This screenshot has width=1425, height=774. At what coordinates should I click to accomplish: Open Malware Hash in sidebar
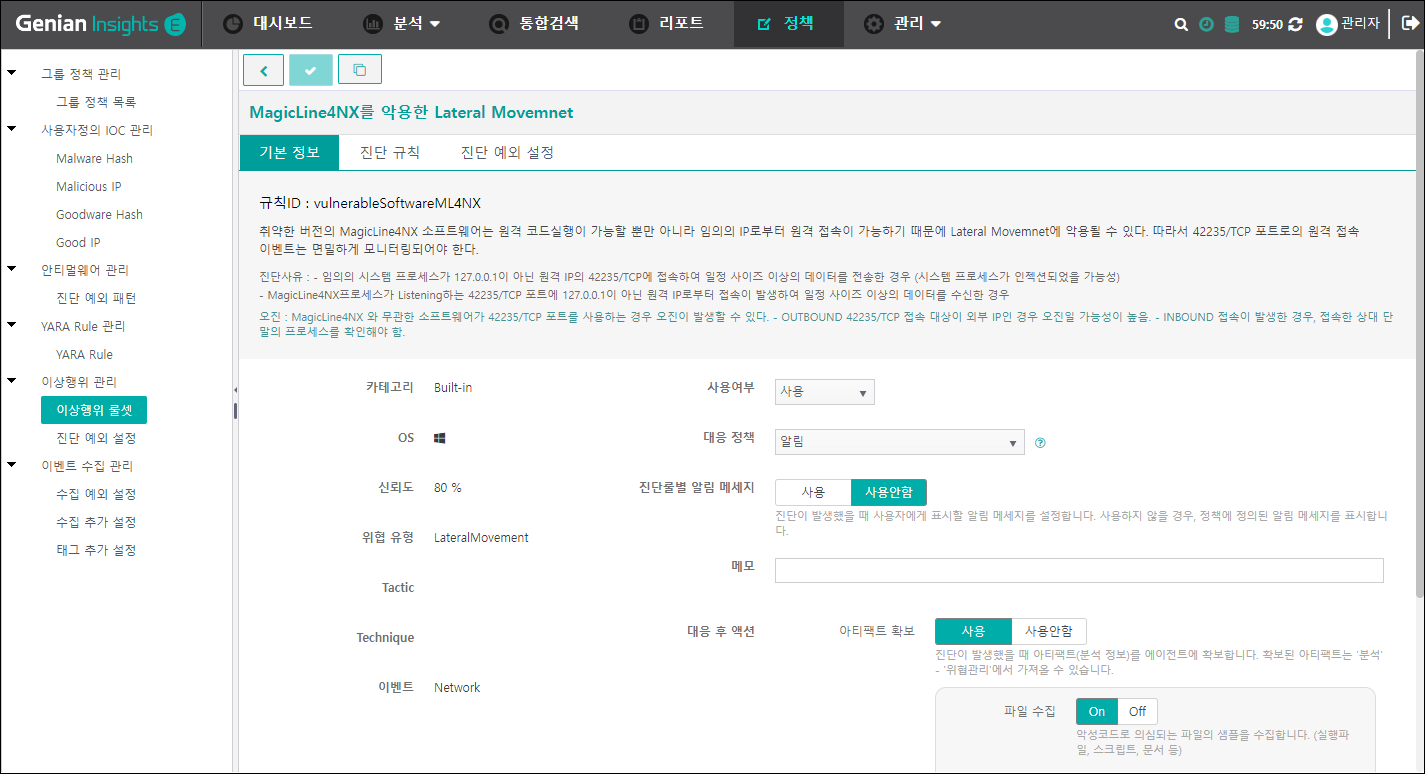pos(94,158)
